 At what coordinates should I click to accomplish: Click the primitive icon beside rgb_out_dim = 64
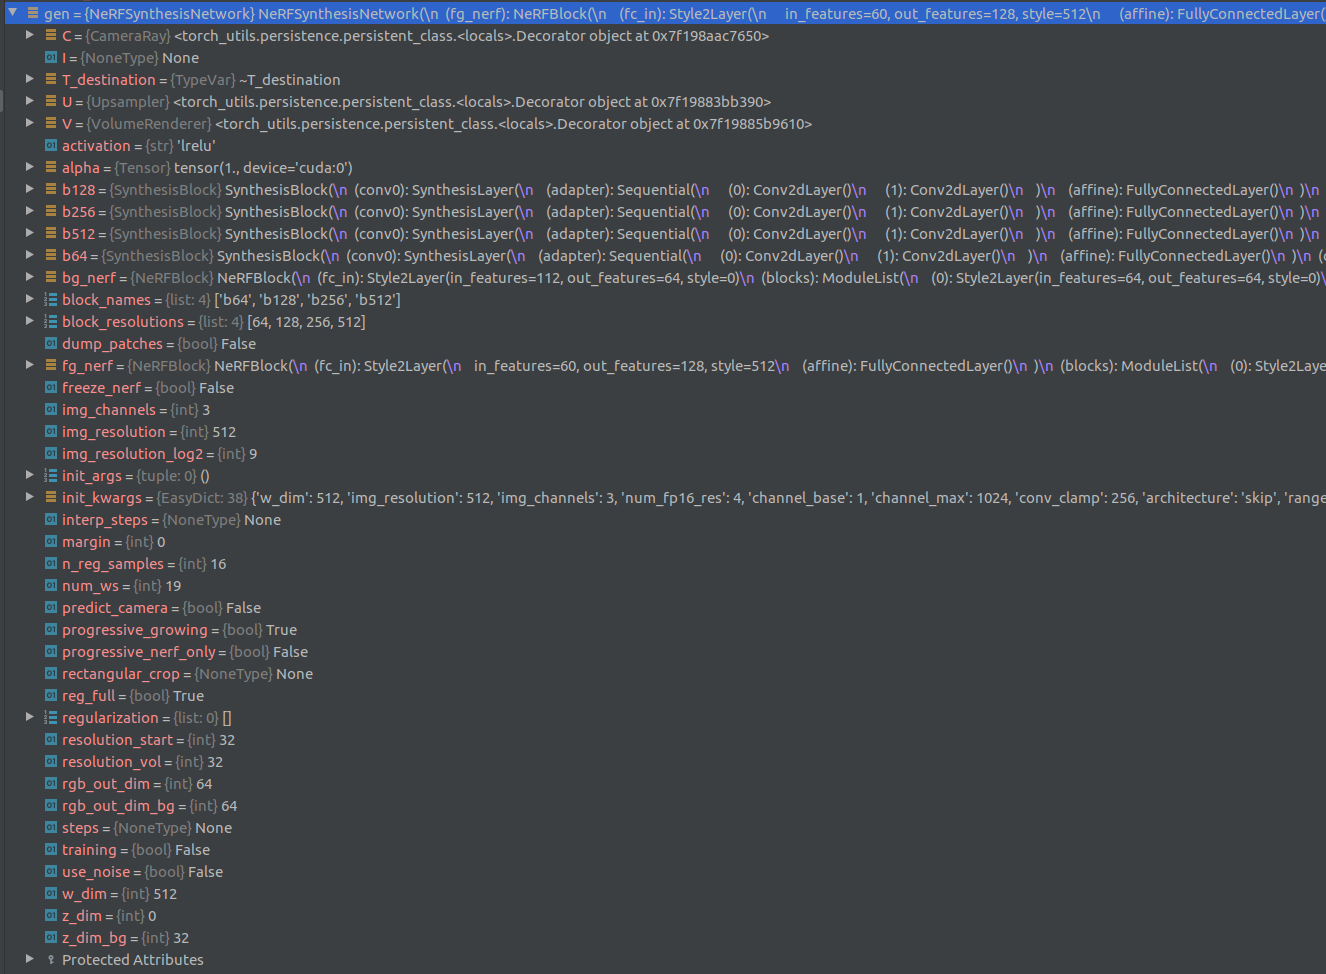click(51, 783)
